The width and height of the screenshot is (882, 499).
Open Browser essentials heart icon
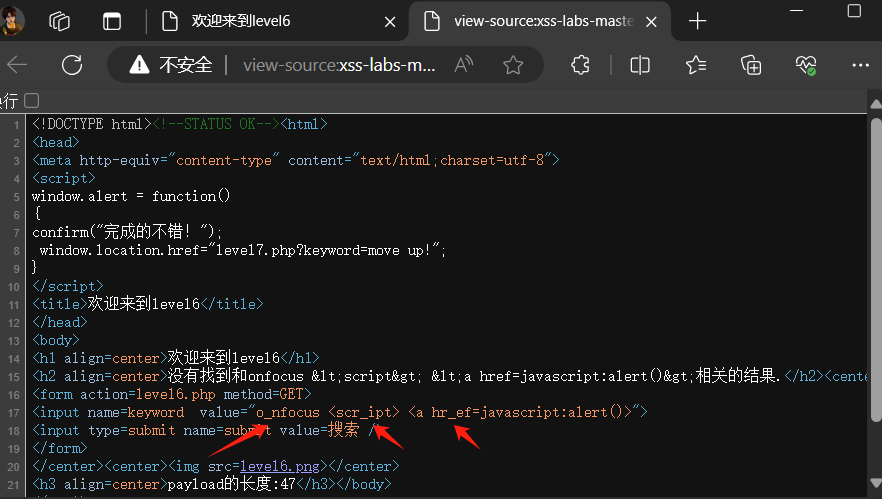pyautogui.click(x=806, y=65)
